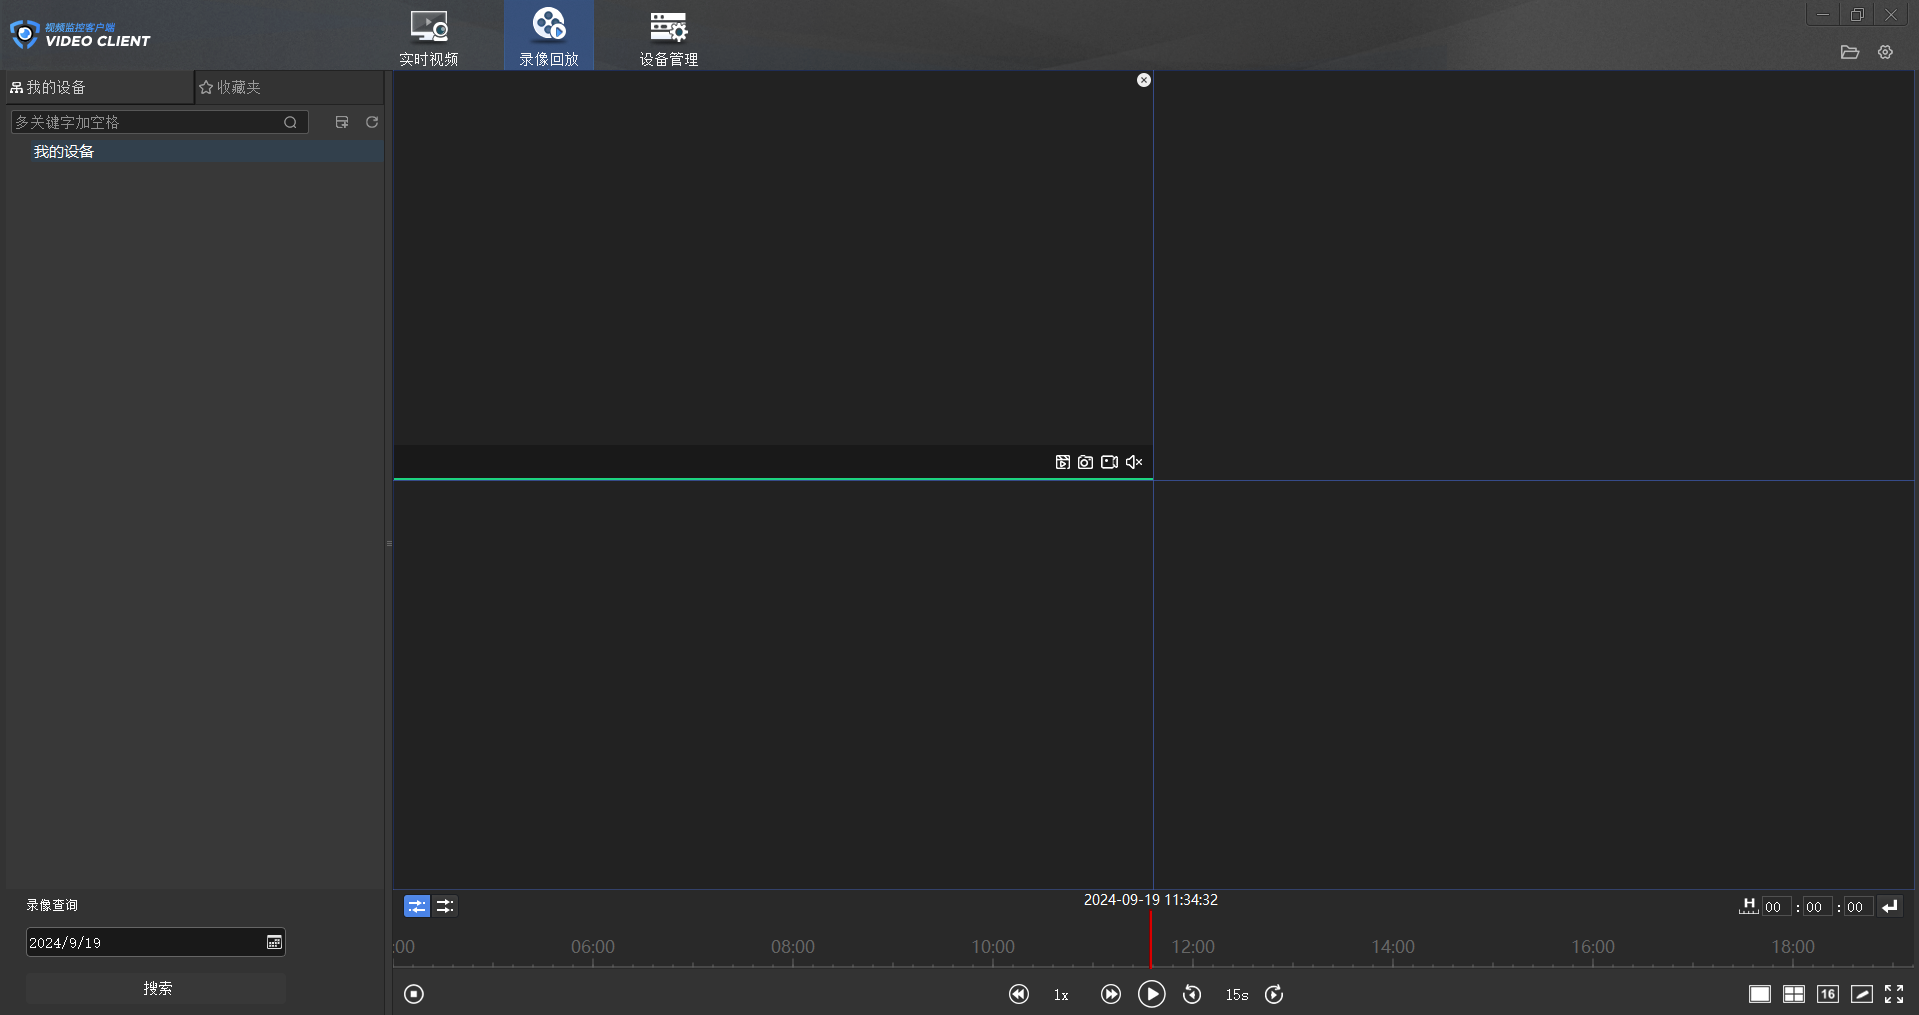This screenshot has height=1015, width=1919.
Task: Open the 实时视频 live view tab
Action: 429,37
